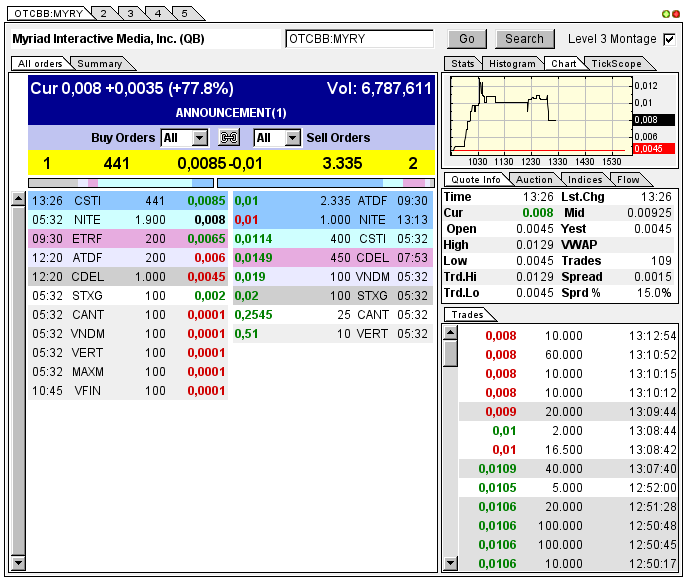Open the Indices tab
The height and width of the screenshot is (580, 686).
click(585, 179)
